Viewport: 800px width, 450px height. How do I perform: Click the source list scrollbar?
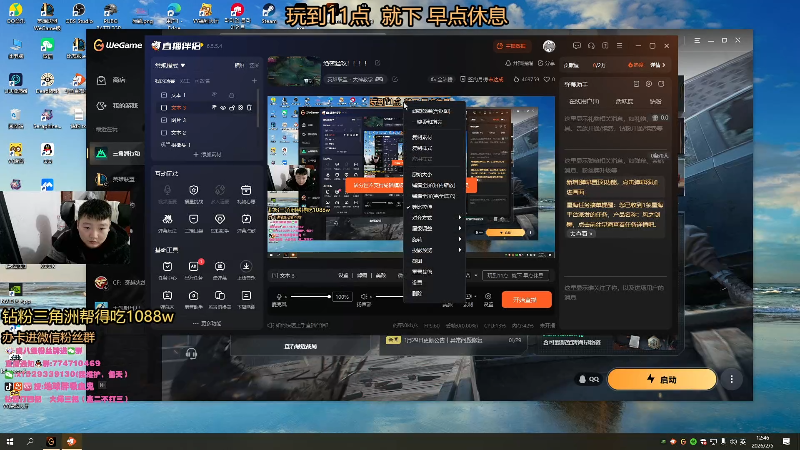[x=258, y=108]
